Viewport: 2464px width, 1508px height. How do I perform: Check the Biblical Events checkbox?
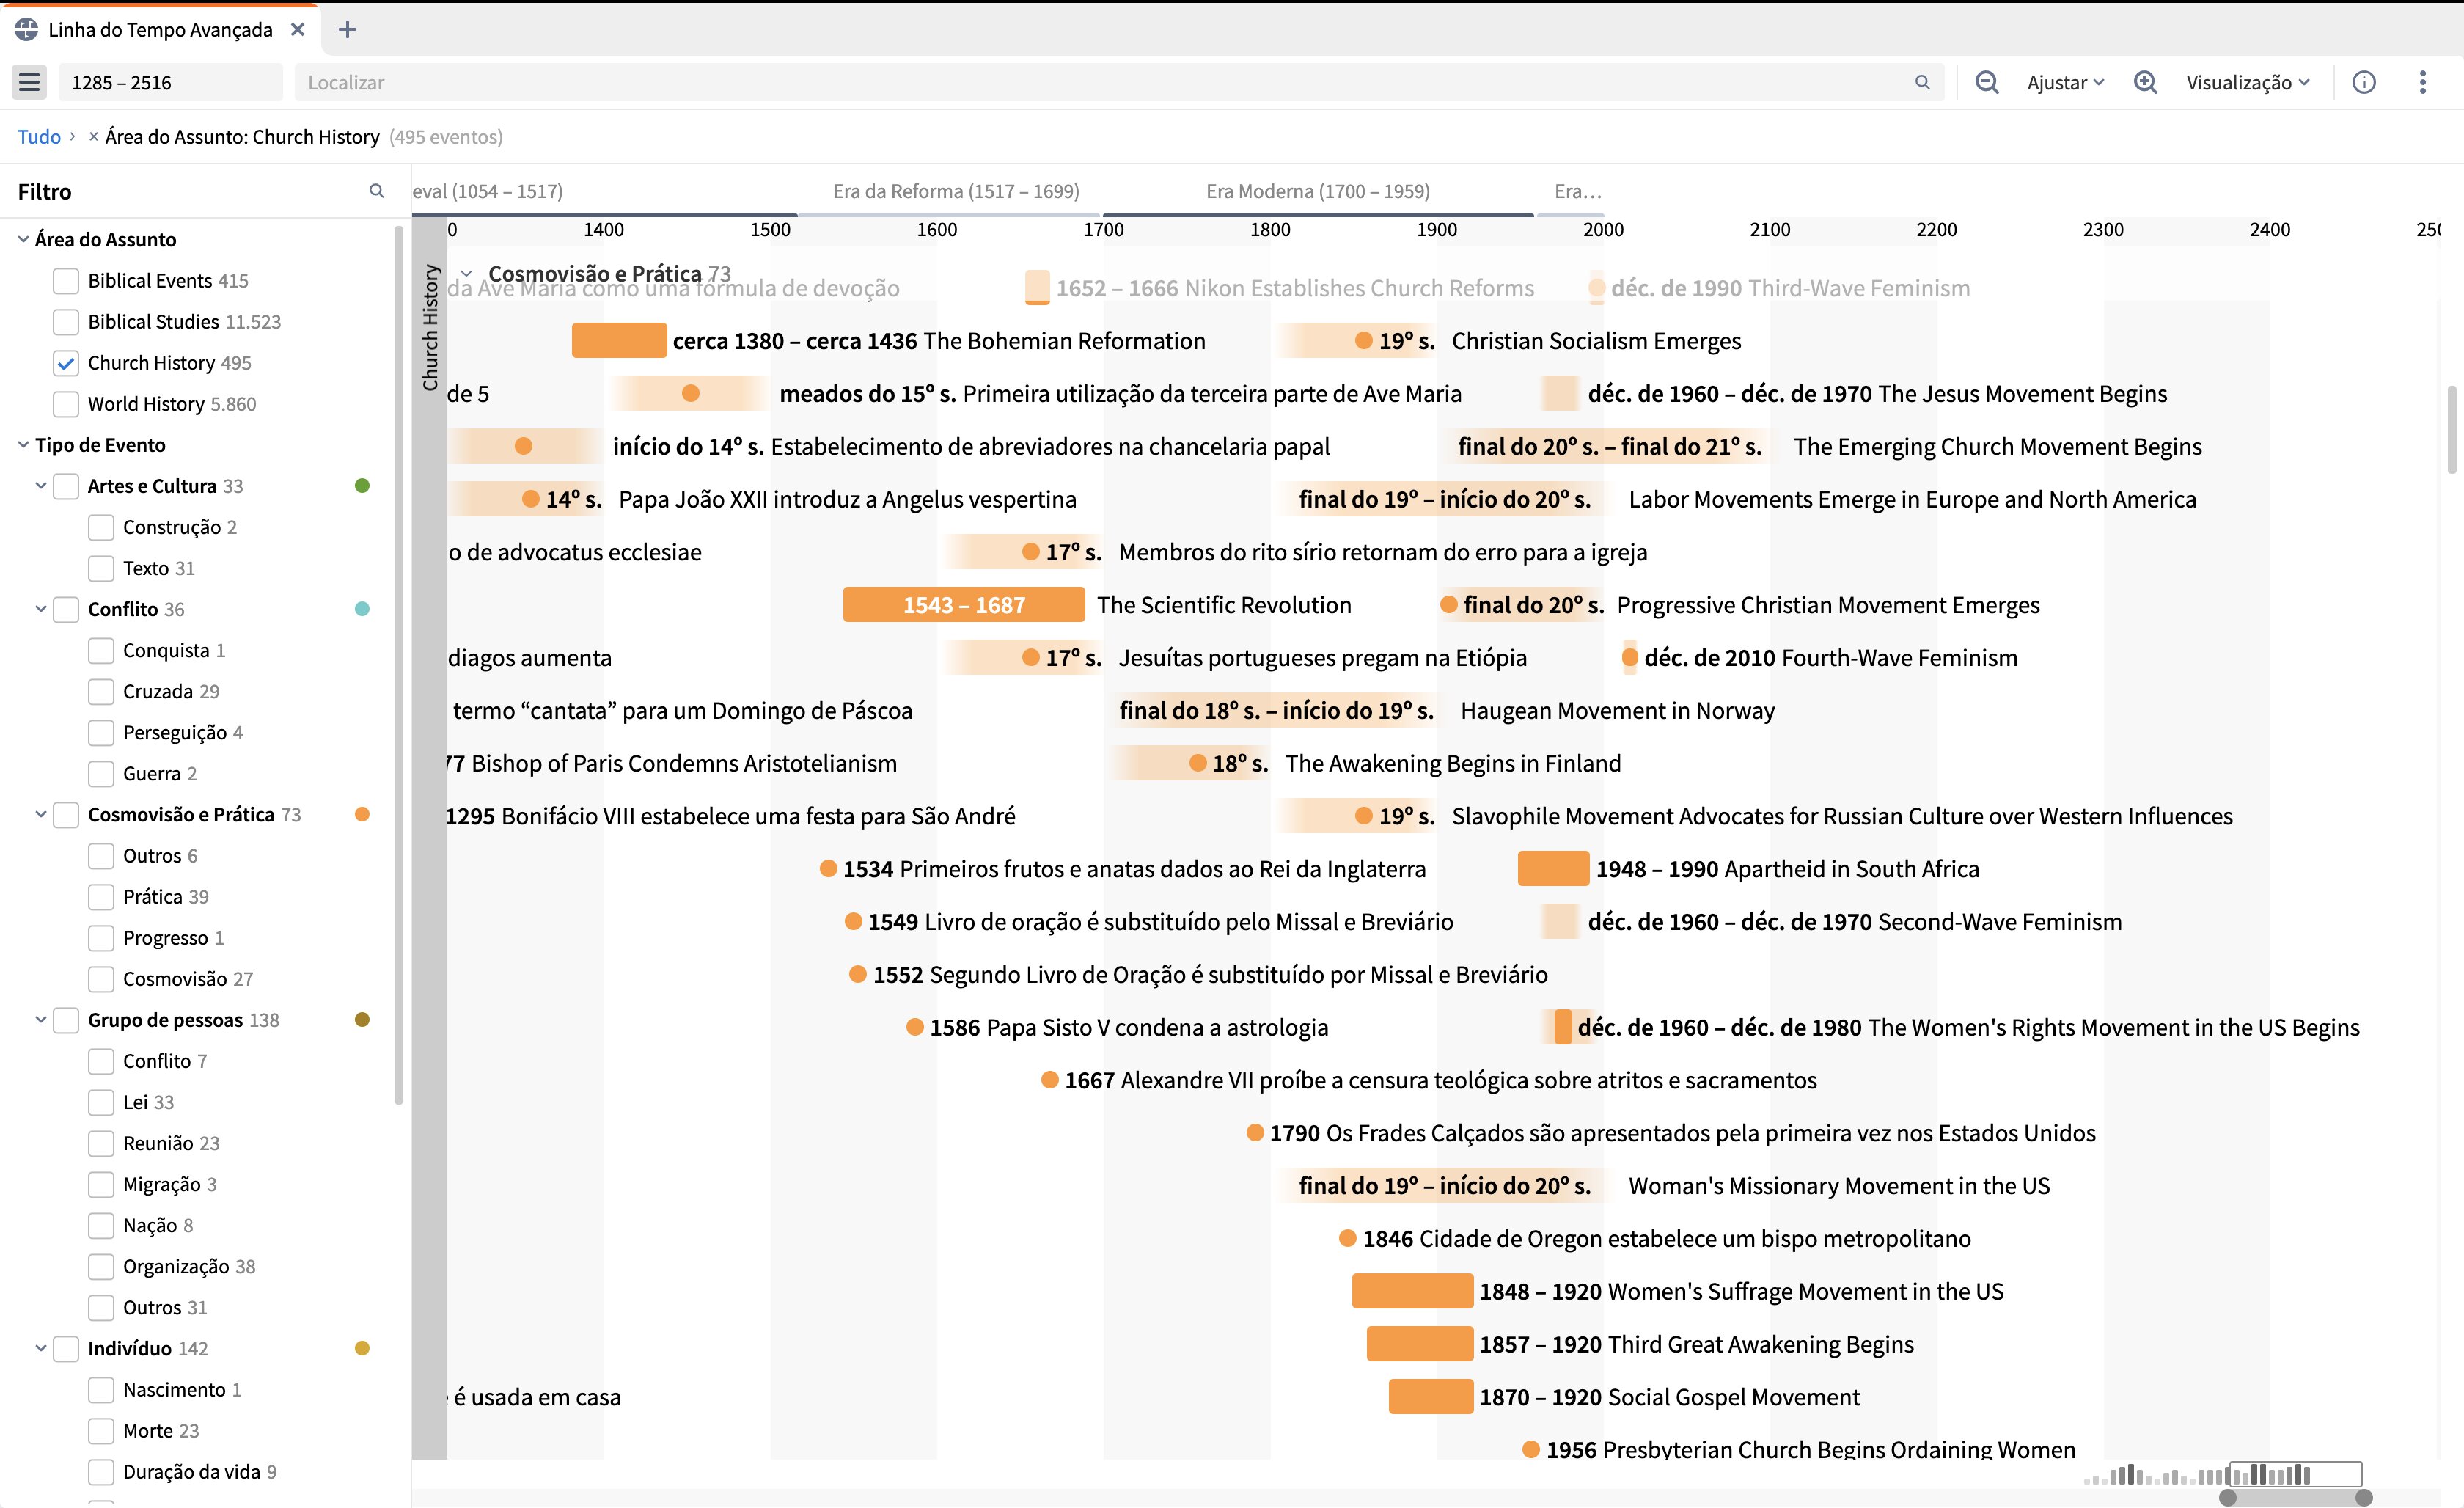(x=66, y=281)
